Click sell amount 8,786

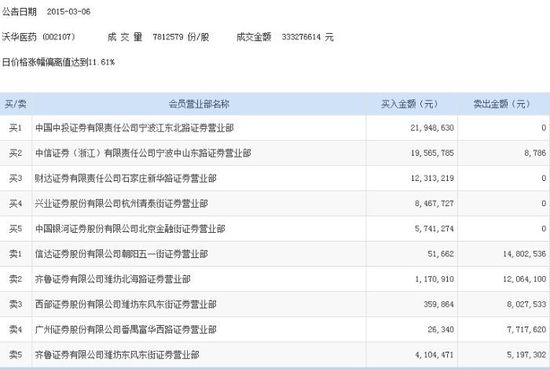(535, 153)
